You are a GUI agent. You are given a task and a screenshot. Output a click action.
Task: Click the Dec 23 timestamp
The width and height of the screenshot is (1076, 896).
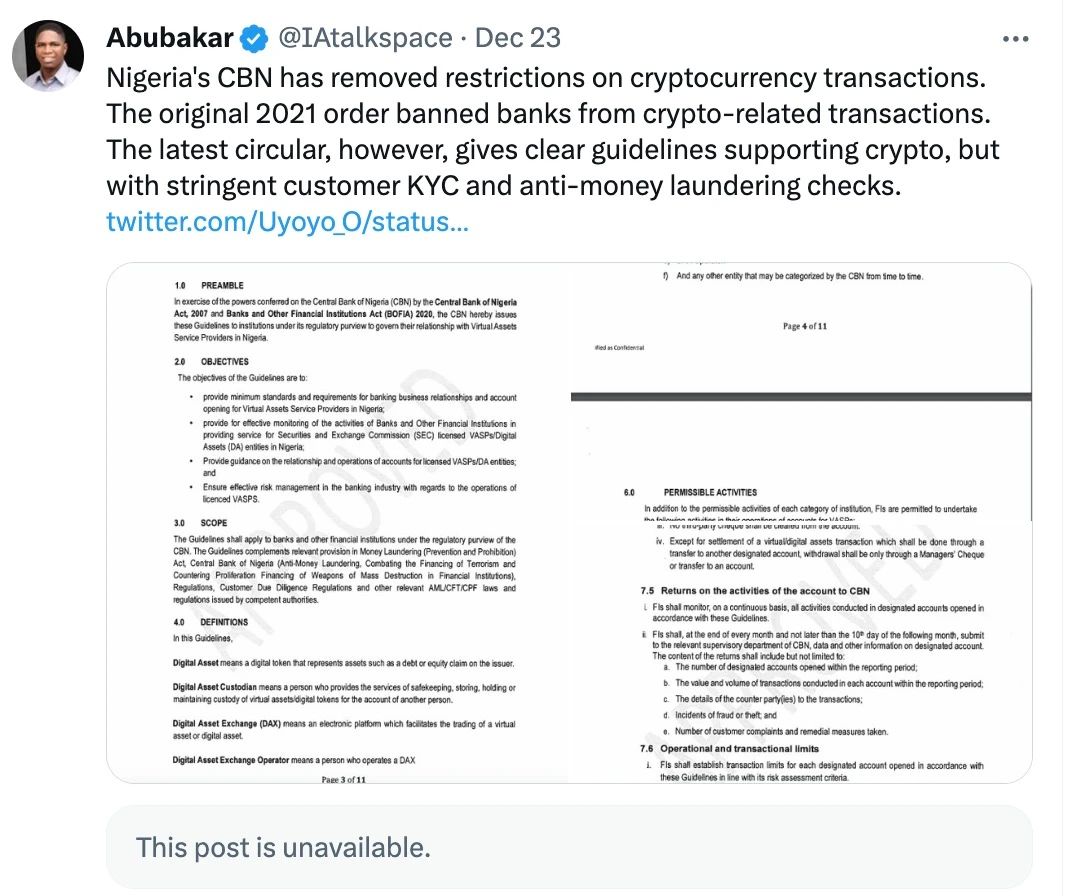[517, 38]
